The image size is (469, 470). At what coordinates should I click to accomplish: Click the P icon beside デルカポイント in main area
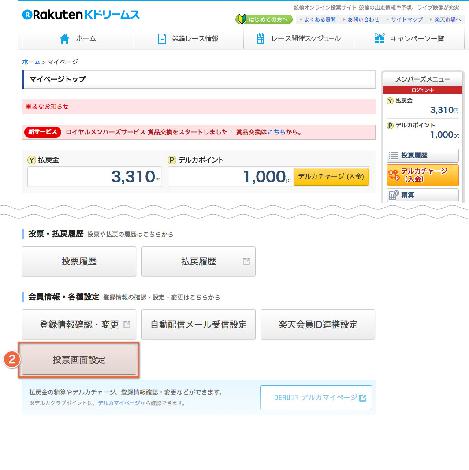tap(172, 160)
